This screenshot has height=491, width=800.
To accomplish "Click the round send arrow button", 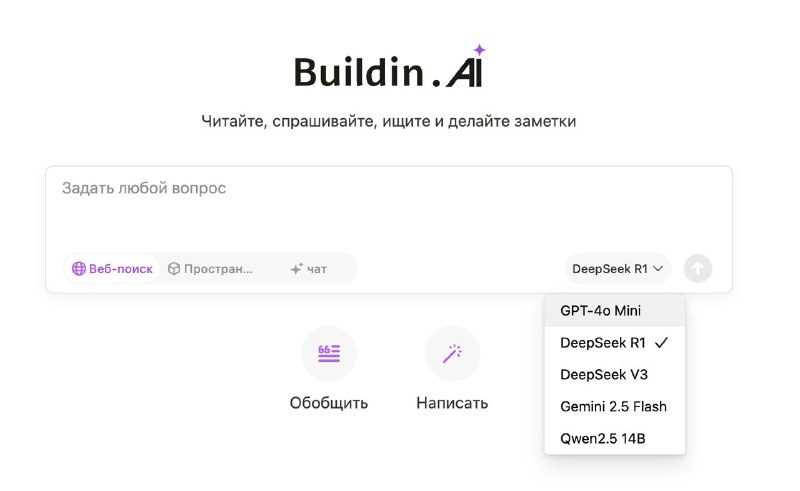I will tap(697, 268).
